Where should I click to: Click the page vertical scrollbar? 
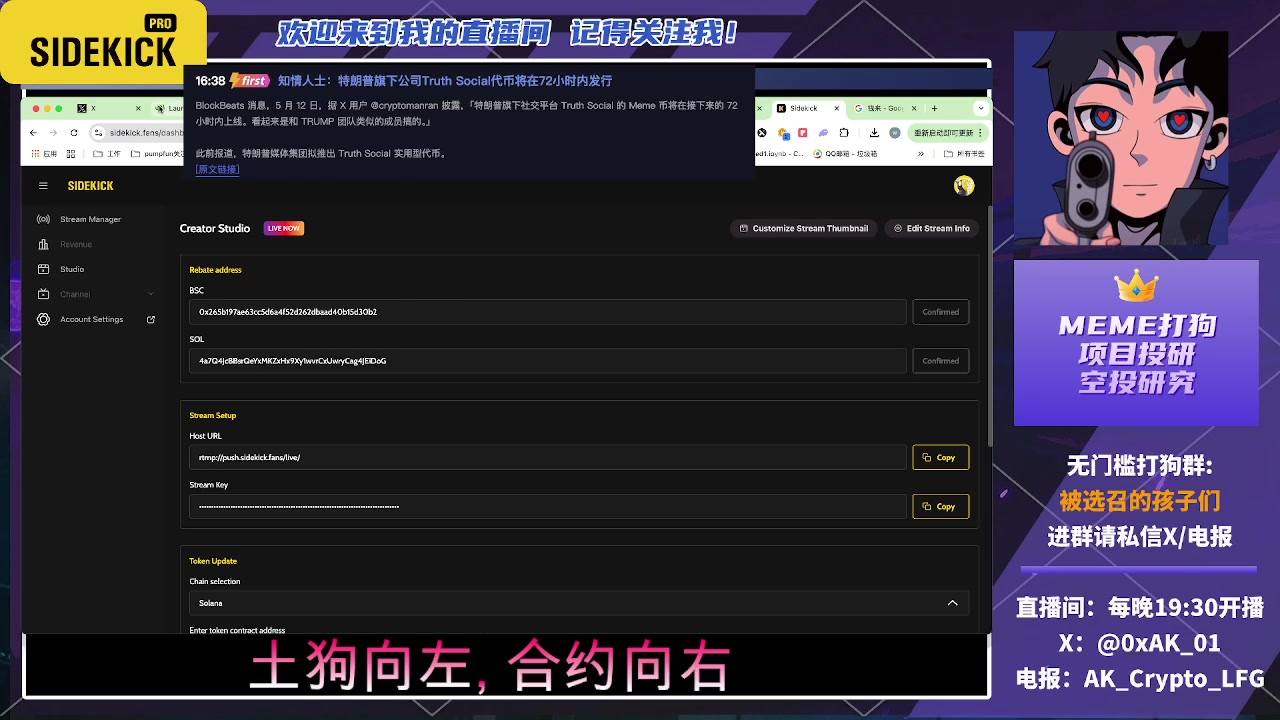pos(990,325)
